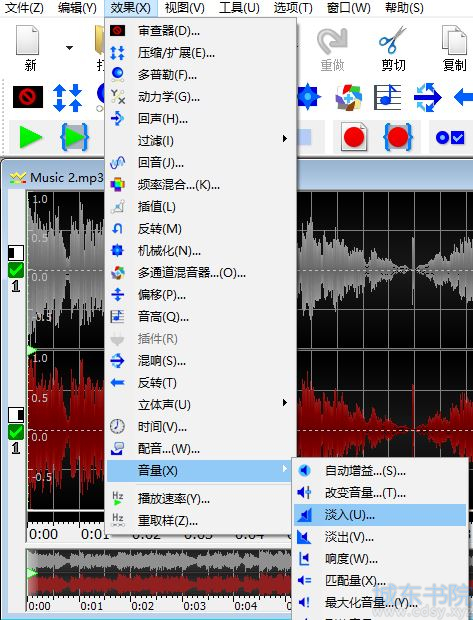The width and height of the screenshot is (473, 620).
Task: Click the 复制 copy icon
Action: pos(454,48)
